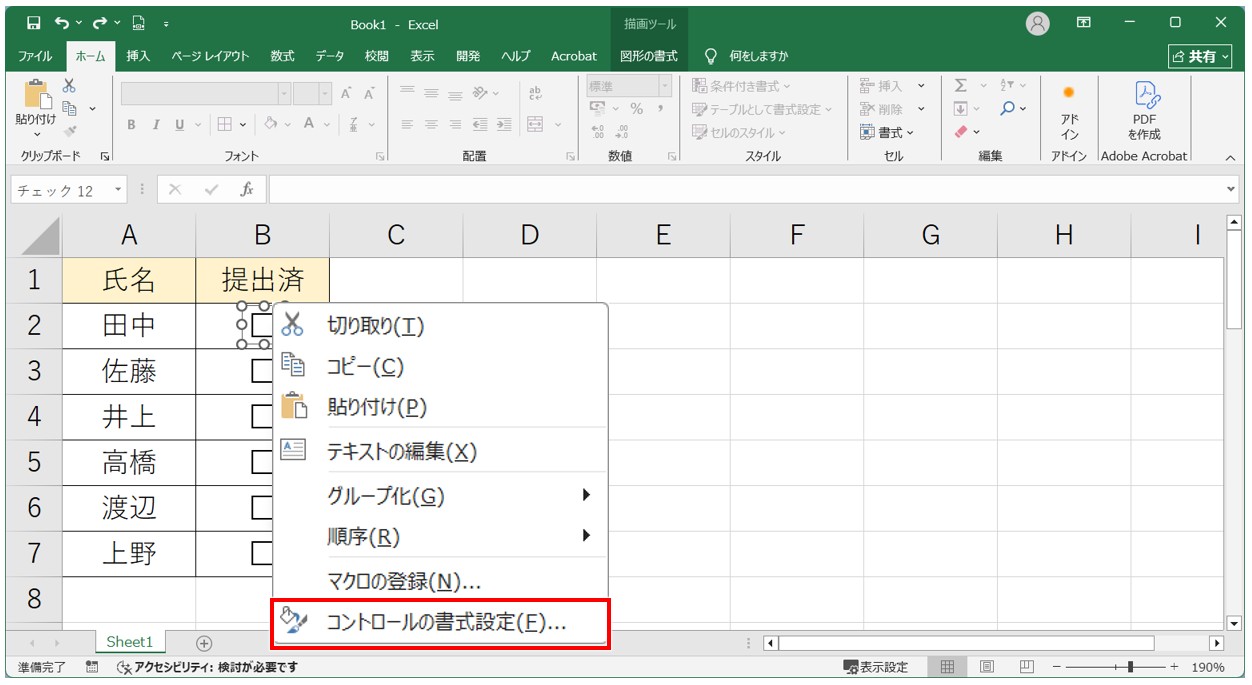
Task: Switch to the 数式 ribbon tab
Action: coord(282,56)
